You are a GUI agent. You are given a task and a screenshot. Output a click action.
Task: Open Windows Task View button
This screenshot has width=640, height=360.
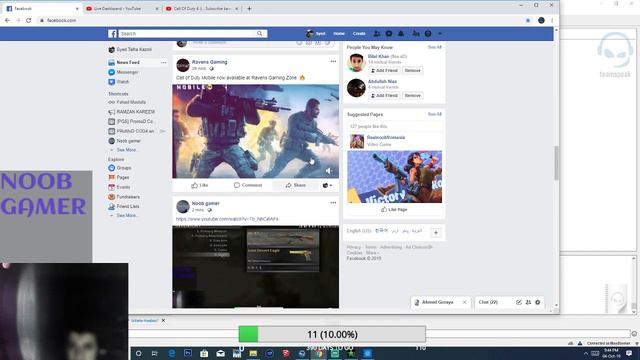coord(155,353)
